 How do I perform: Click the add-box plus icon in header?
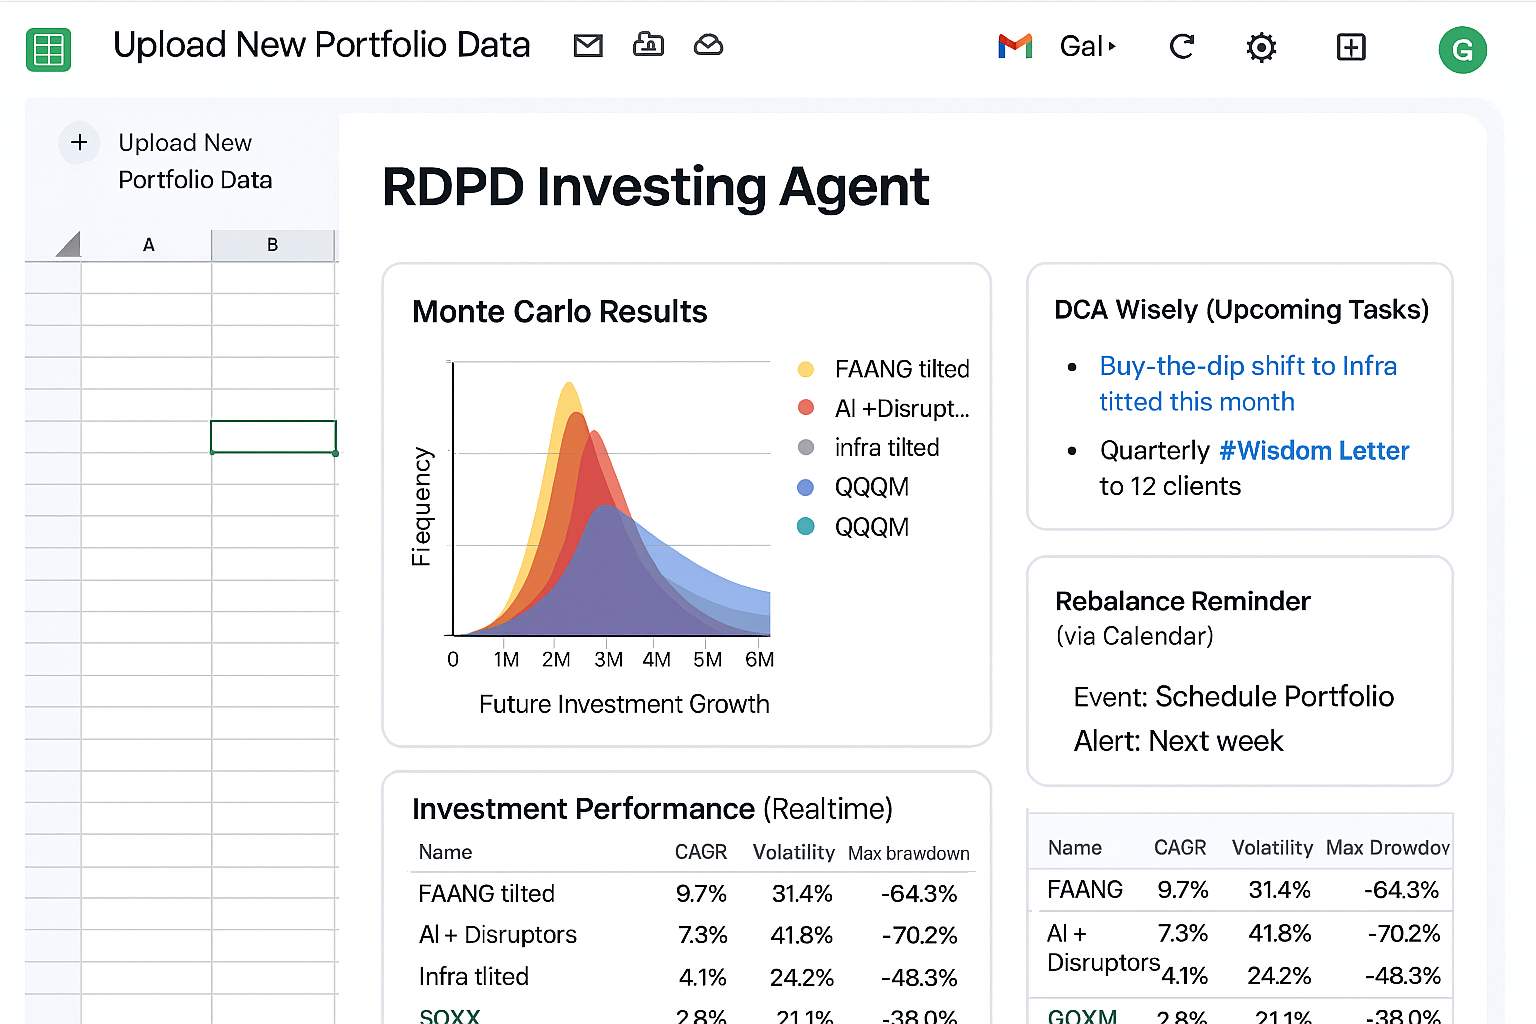coord(1351,47)
